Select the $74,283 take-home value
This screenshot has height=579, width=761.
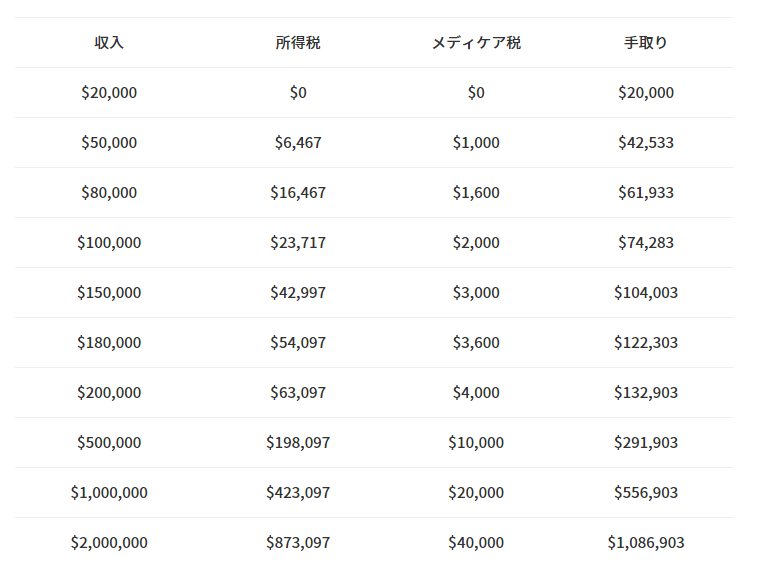pos(646,243)
